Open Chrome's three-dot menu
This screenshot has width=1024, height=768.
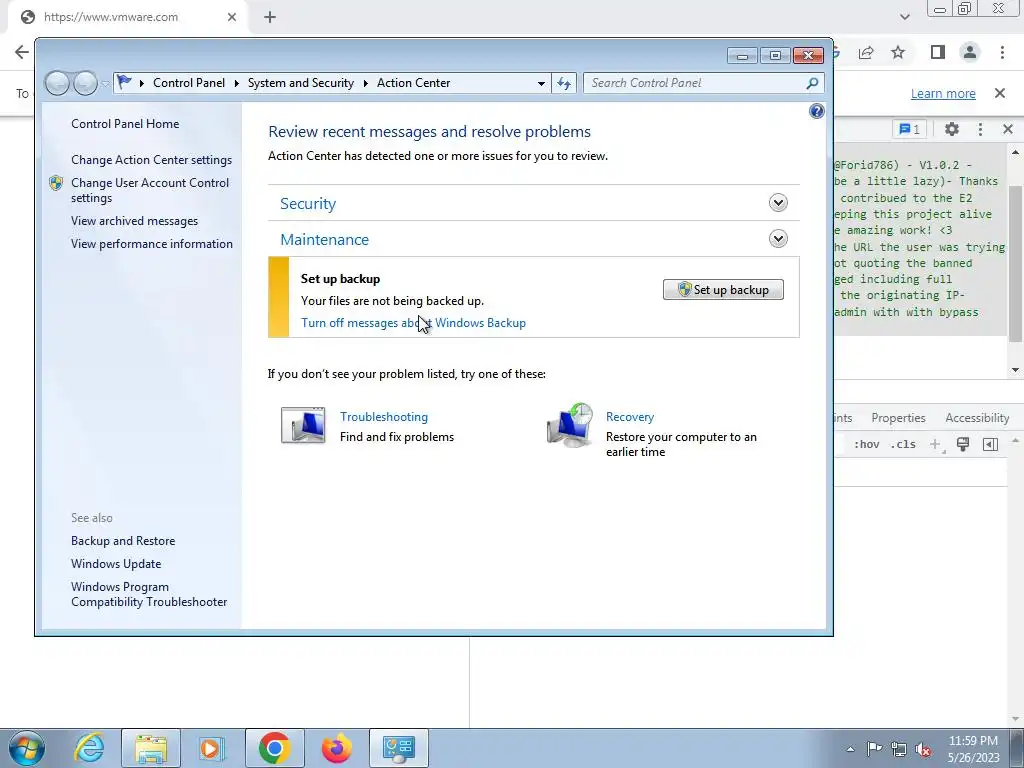click(x=1002, y=52)
